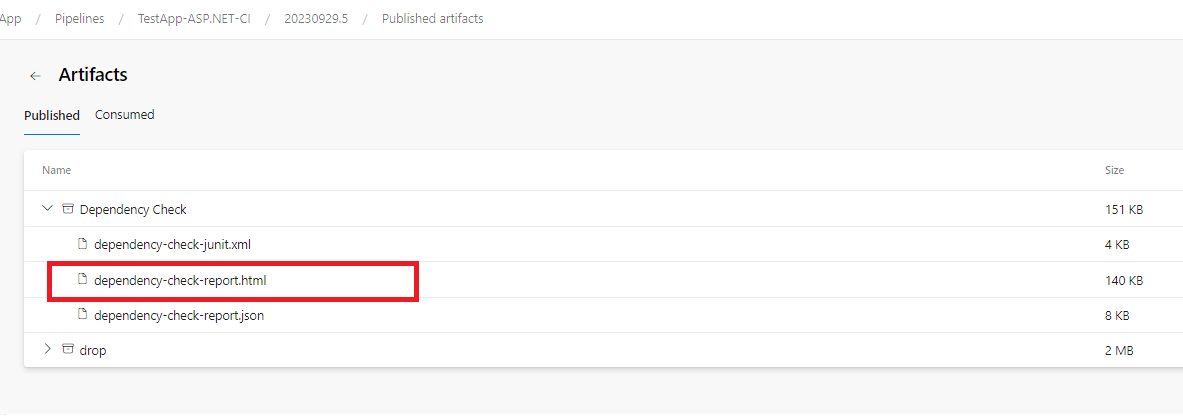The height and width of the screenshot is (416, 1183).
Task: Open Pipelines breadcrumb link
Action: [80, 19]
